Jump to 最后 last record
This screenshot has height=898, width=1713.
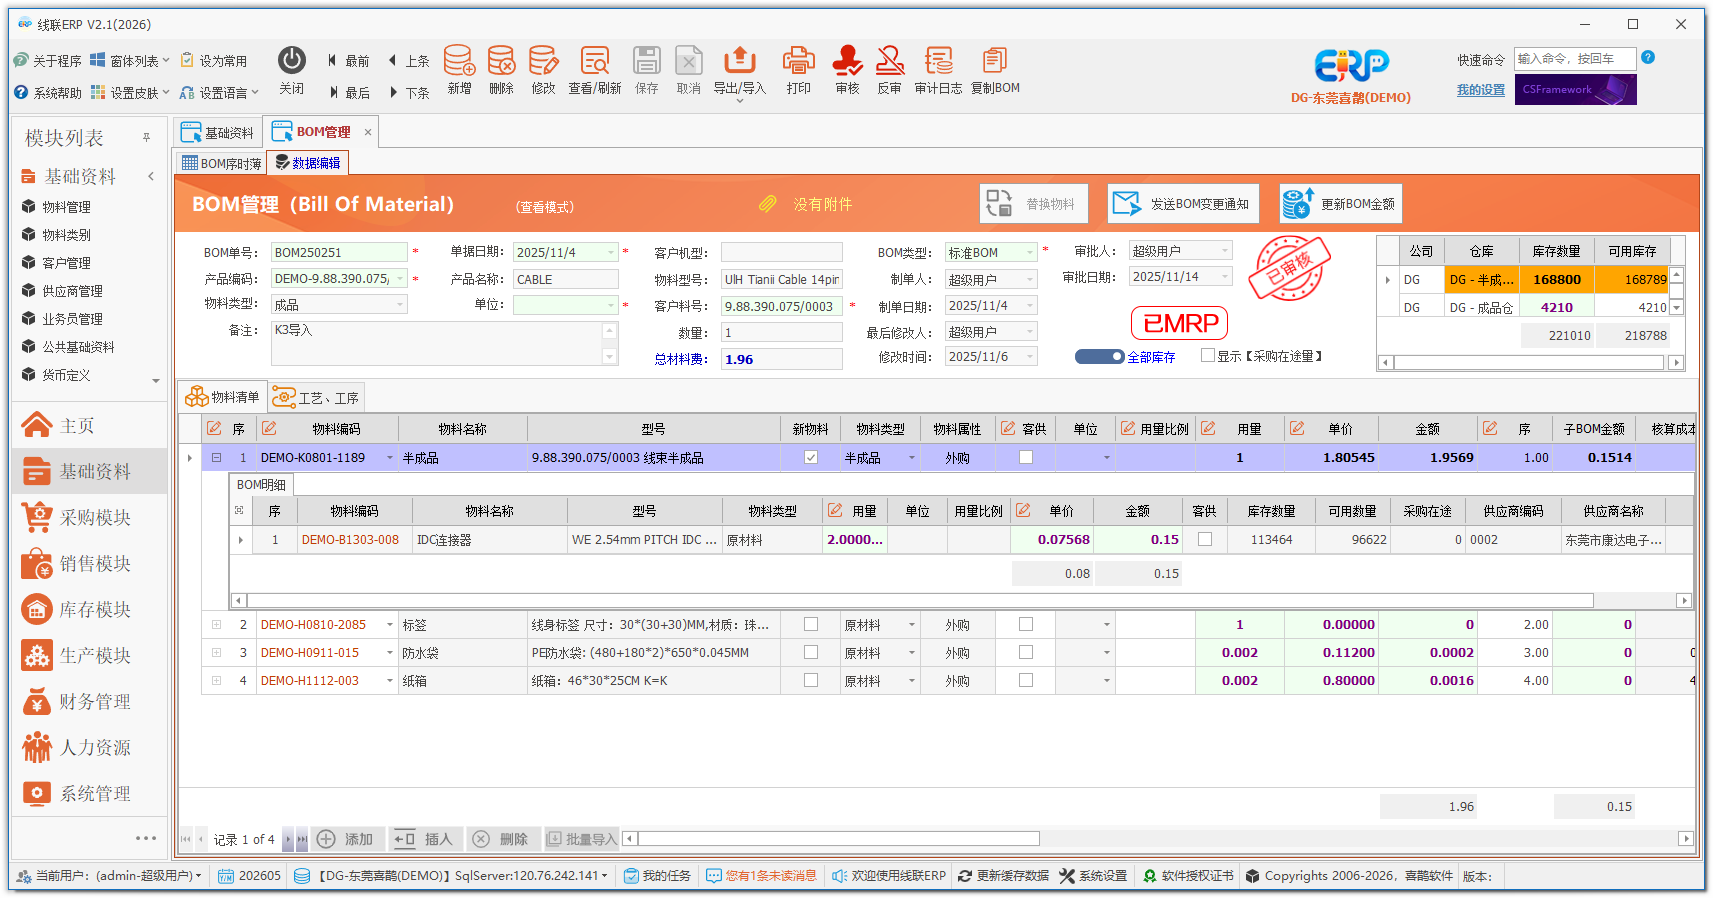click(348, 93)
